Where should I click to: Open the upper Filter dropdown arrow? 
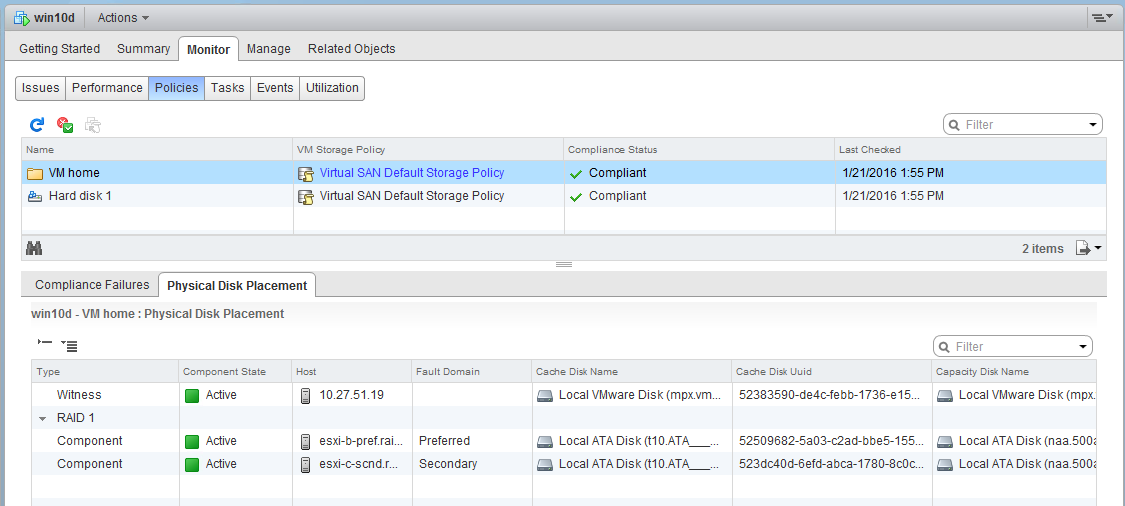[1091, 125]
